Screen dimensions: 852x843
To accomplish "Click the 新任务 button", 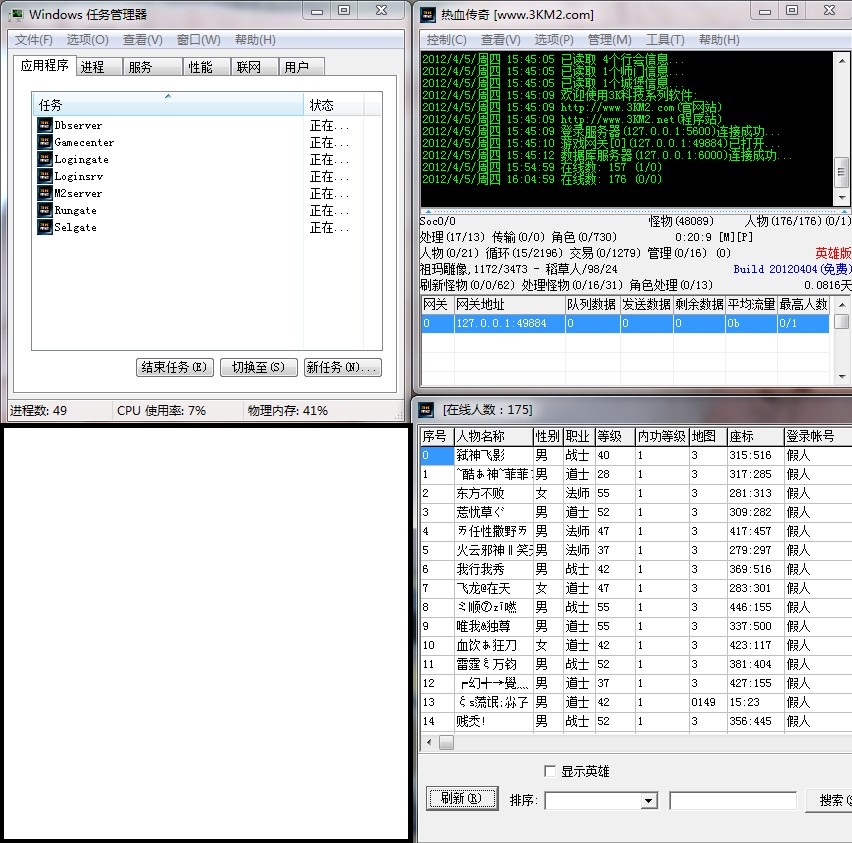I will coord(342,367).
